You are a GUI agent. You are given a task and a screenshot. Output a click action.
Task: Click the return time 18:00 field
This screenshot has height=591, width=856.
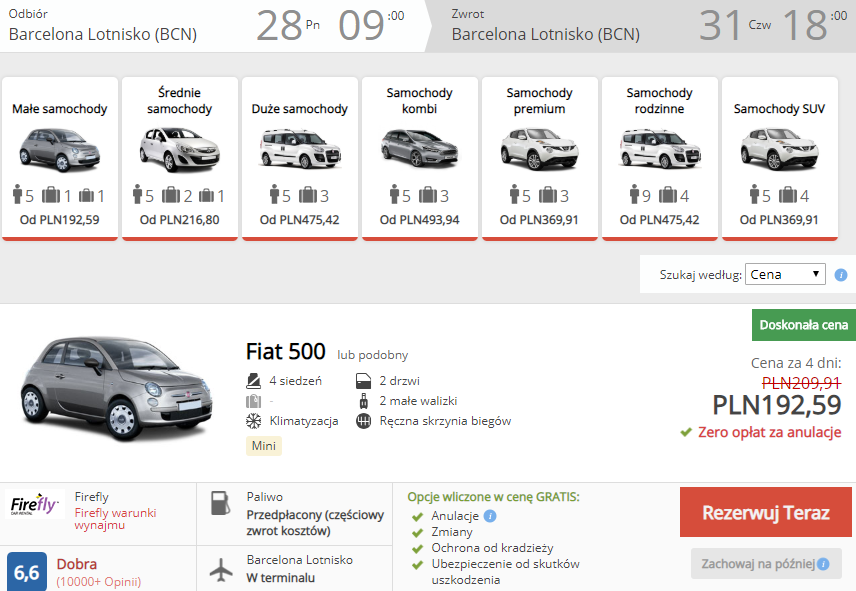coord(815,25)
